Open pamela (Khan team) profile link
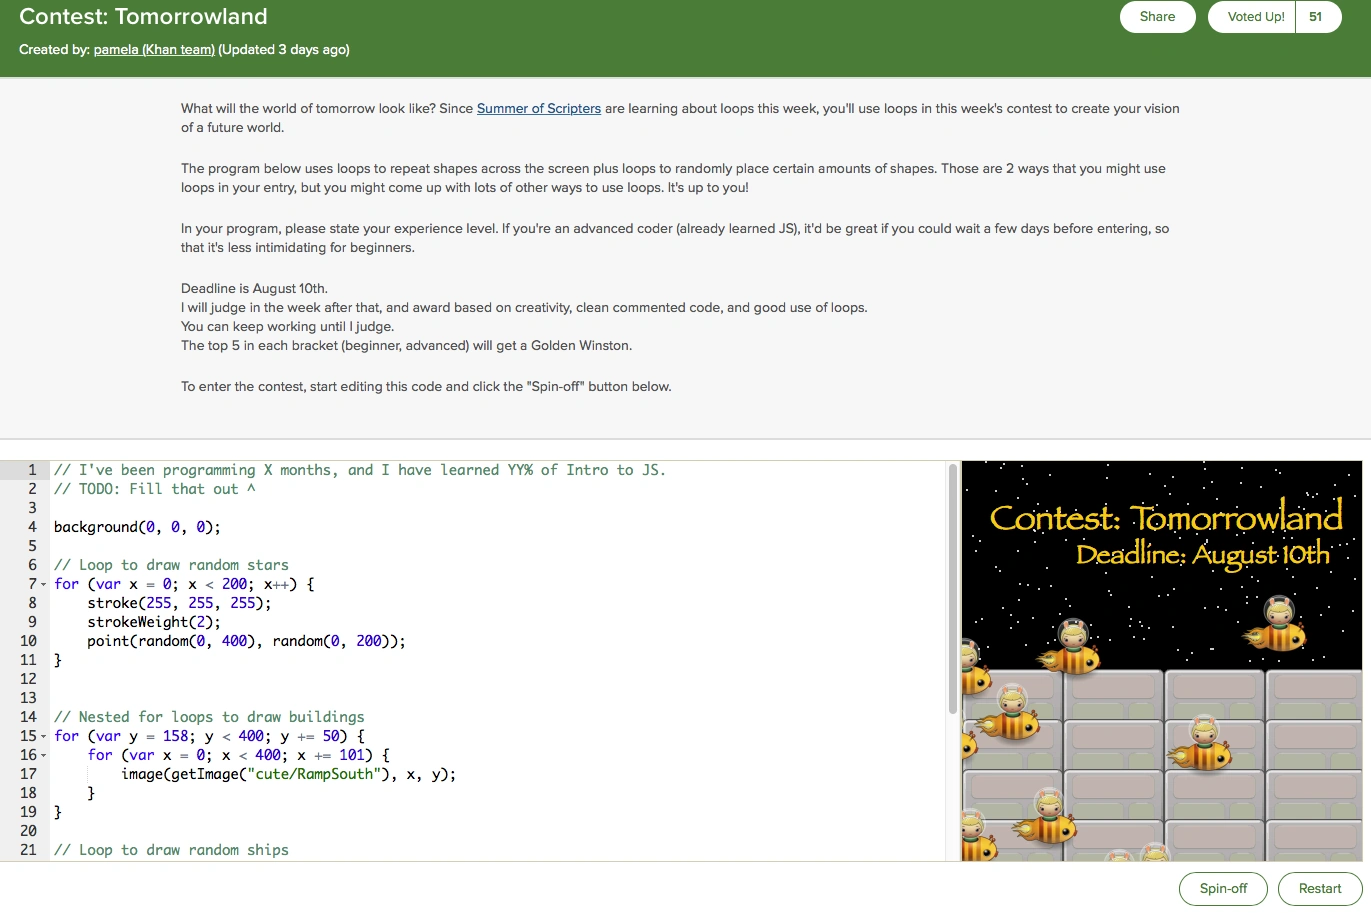This screenshot has width=1371, height=913. 154,50
